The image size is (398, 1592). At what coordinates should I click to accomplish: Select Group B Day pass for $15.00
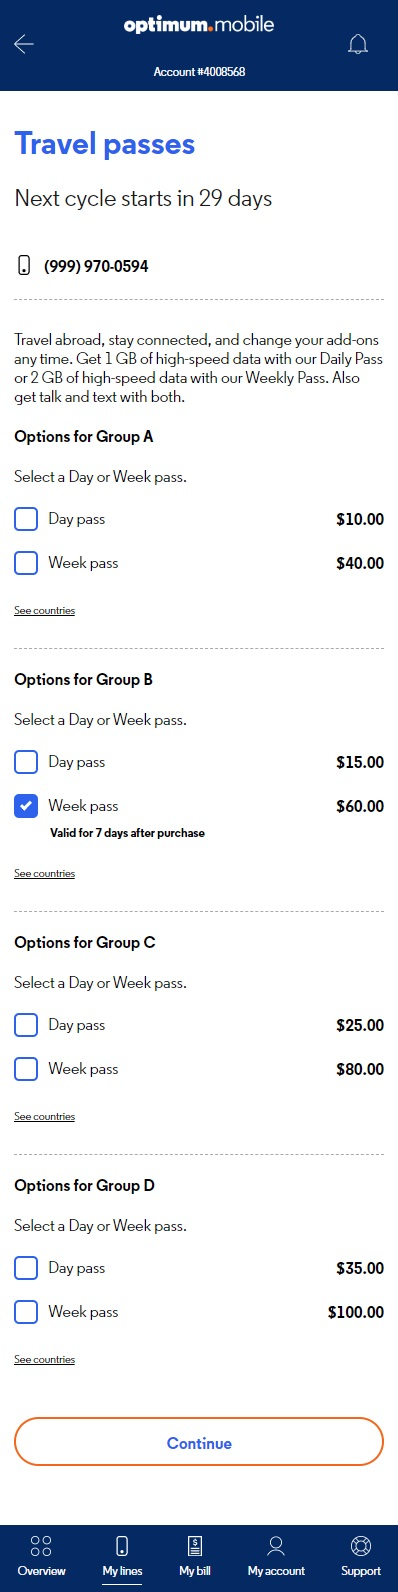point(26,762)
